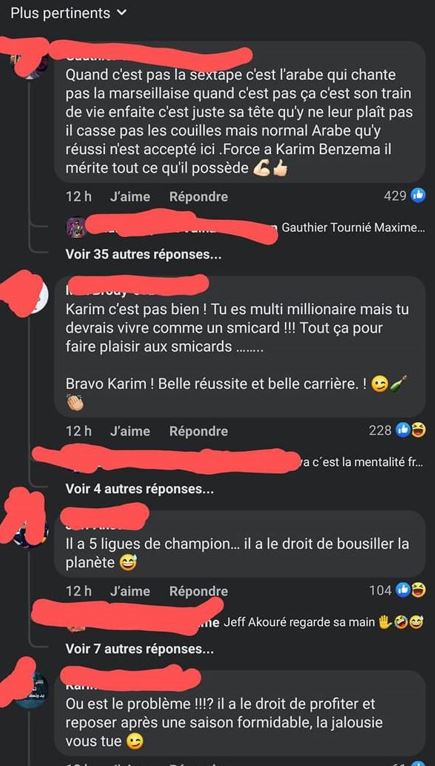Expand 'Voir 35 autres réponses'
435x766 pixels.
pyautogui.click(x=143, y=255)
